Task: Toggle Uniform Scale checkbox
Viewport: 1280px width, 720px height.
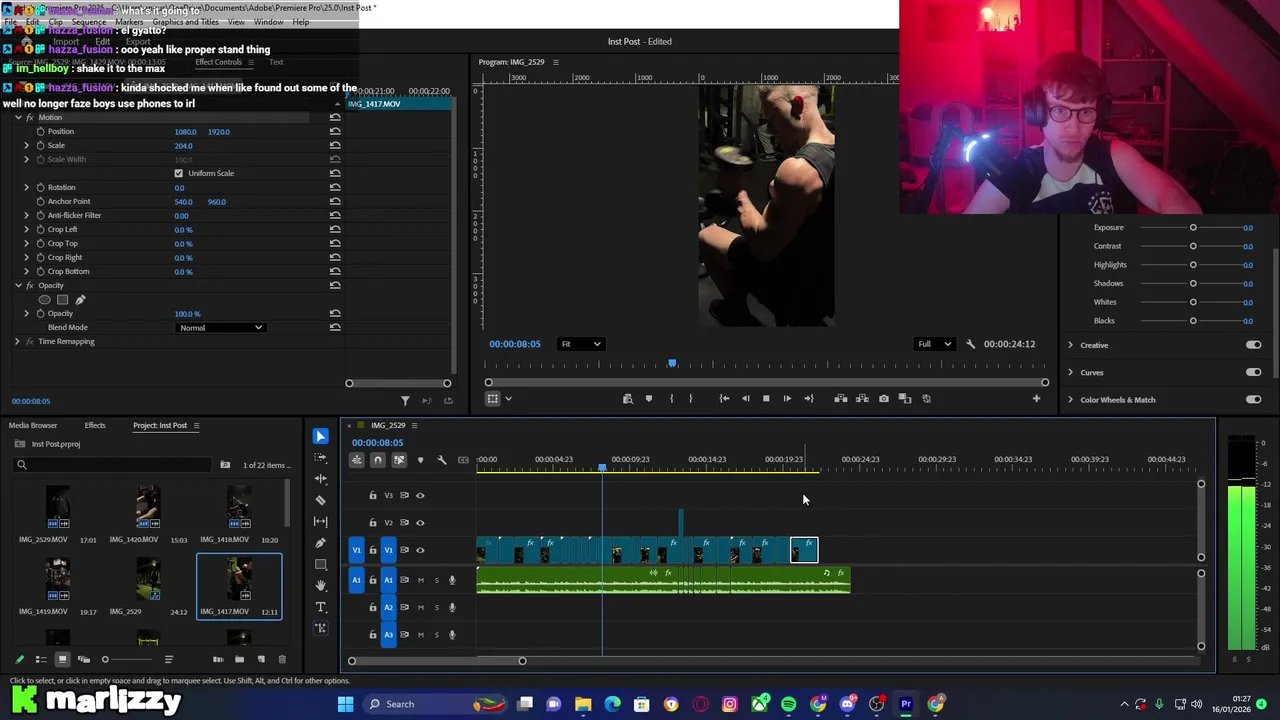Action: [179, 174]
